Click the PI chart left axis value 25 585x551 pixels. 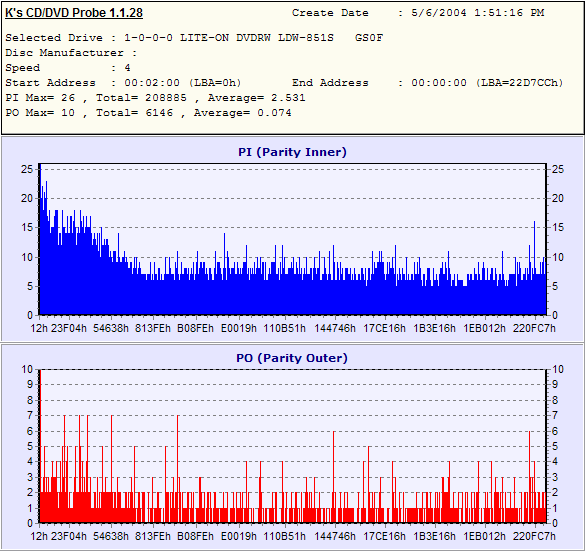click(x=27, y=169)
